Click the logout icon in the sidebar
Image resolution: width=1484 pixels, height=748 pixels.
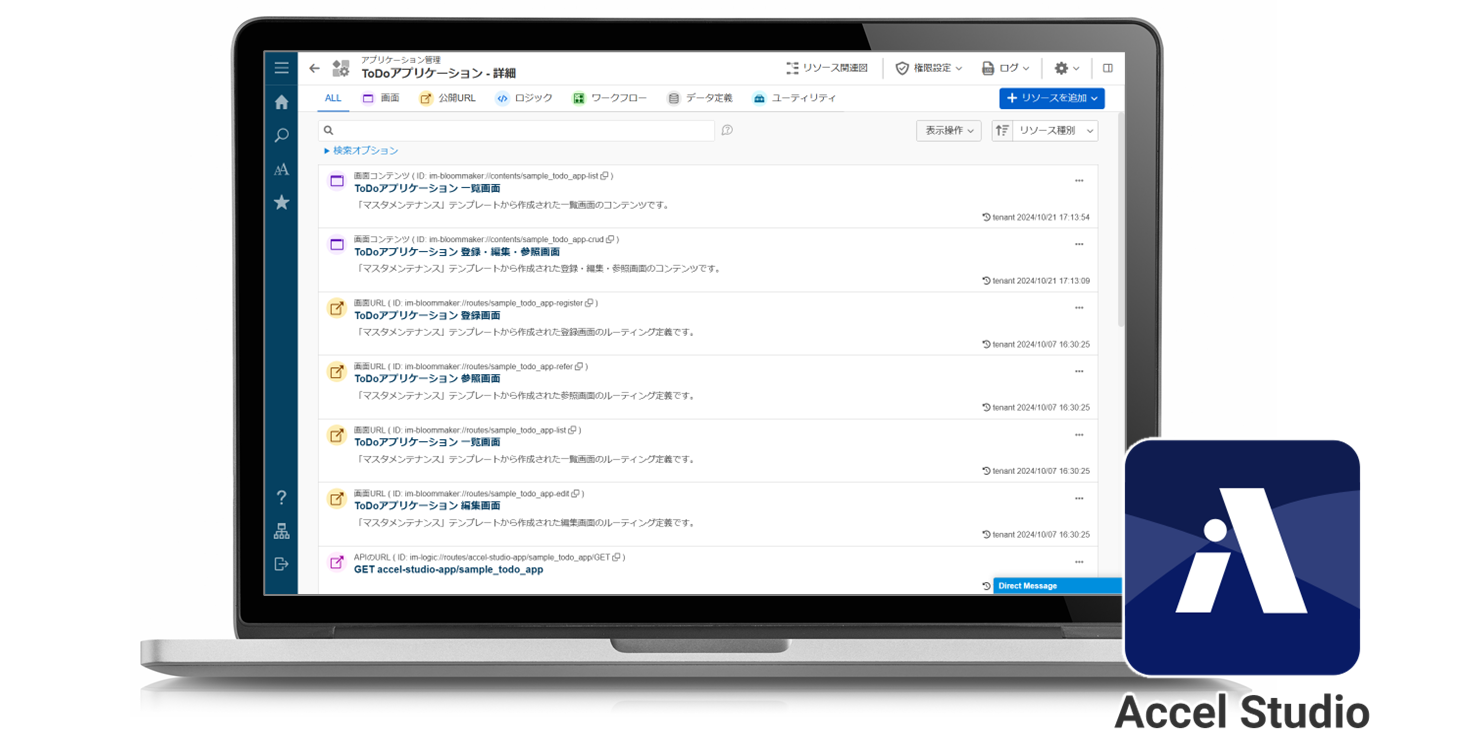[281, 564]
